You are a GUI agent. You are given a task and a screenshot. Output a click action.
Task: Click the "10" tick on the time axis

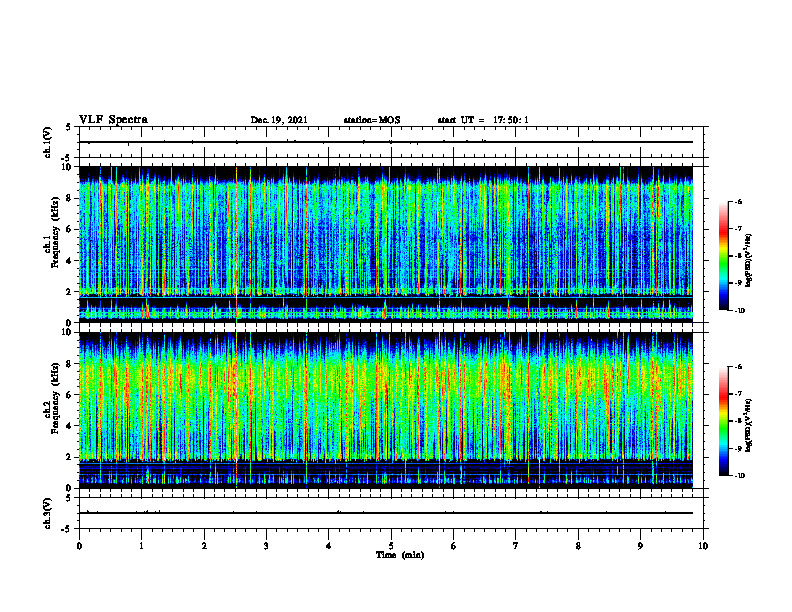click(703, 546)
